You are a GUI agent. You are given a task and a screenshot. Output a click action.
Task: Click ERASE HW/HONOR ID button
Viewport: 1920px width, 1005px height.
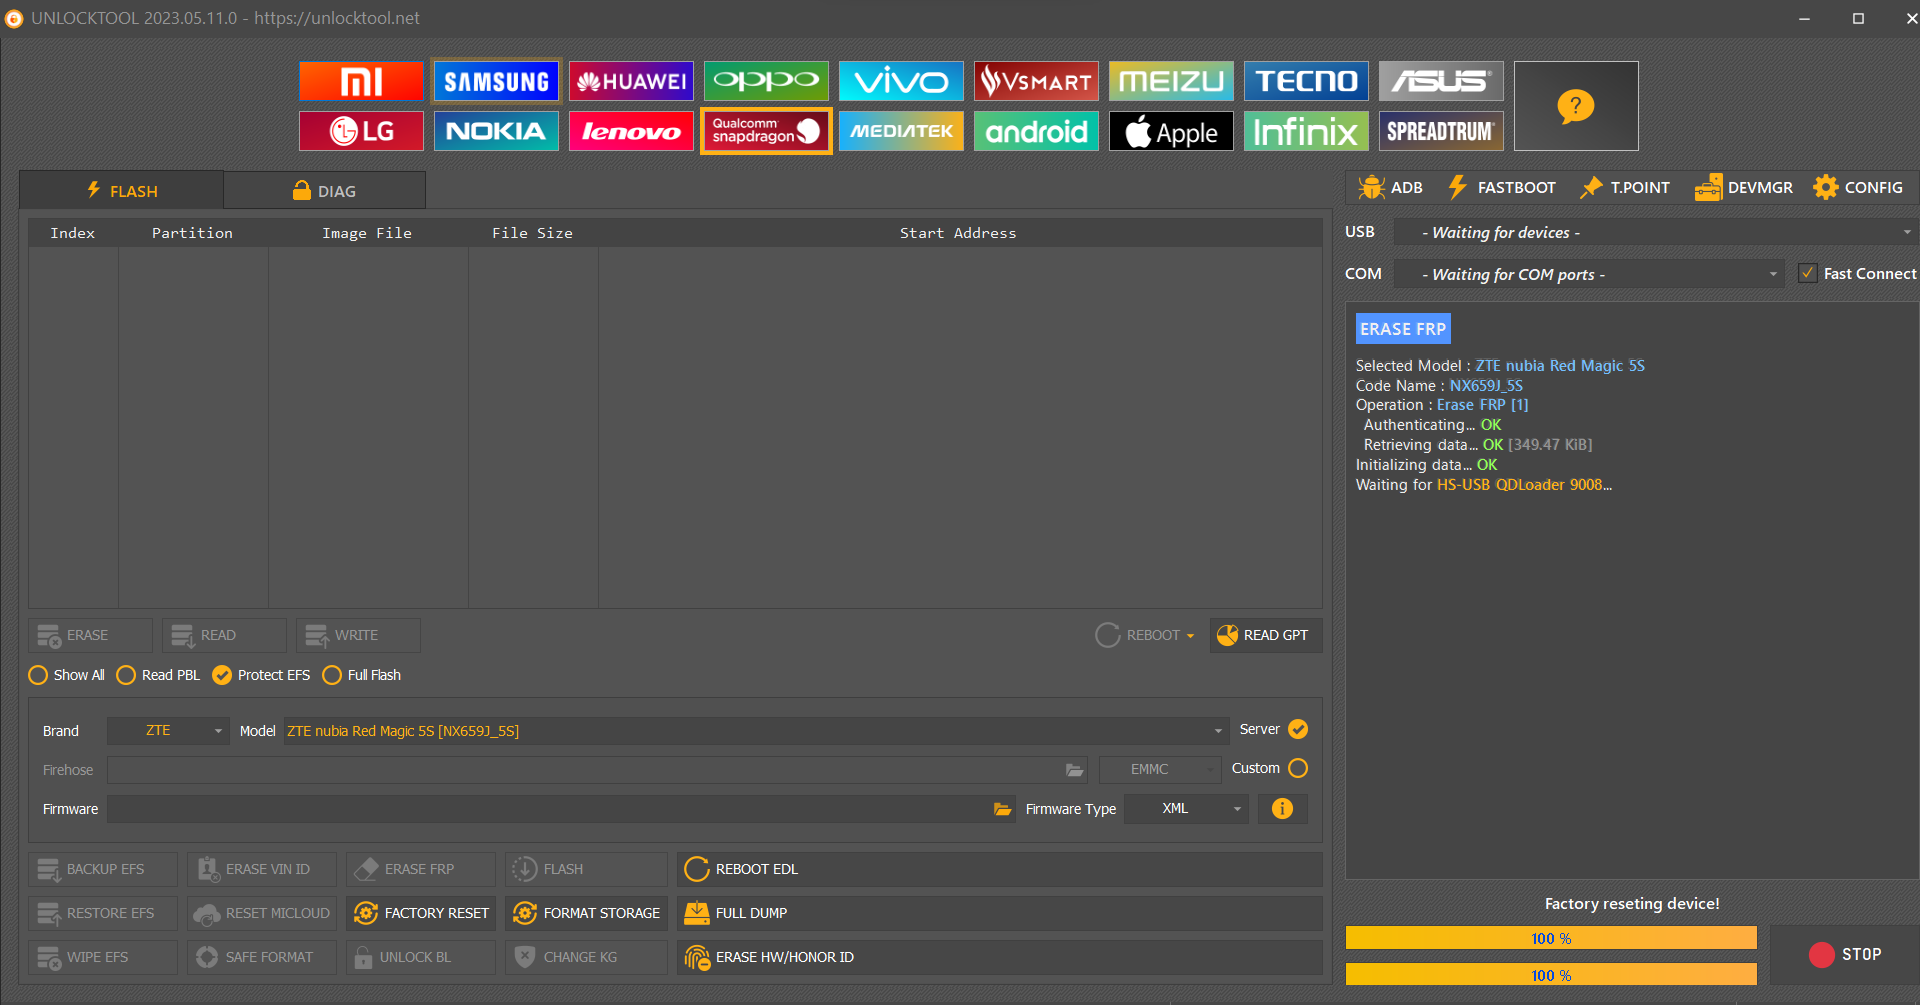tap(999, 957)
